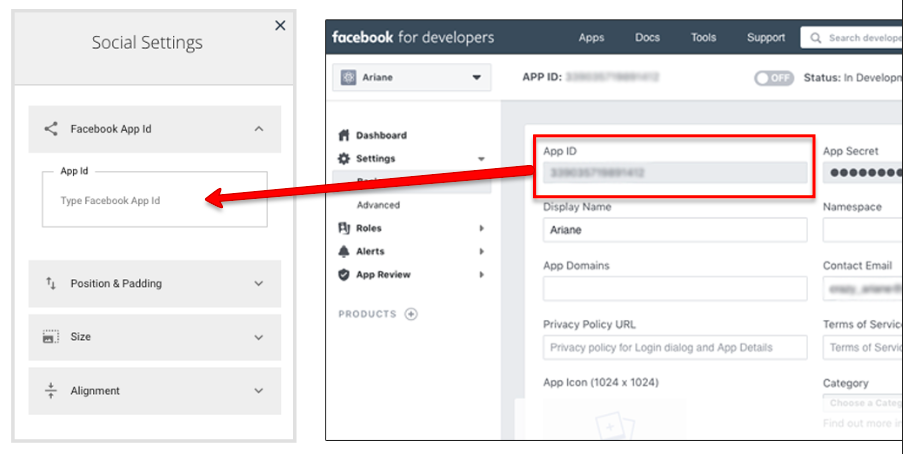Click the Namespace input field
The width and height of the screenshot is (903, 454).
(863, 230)
